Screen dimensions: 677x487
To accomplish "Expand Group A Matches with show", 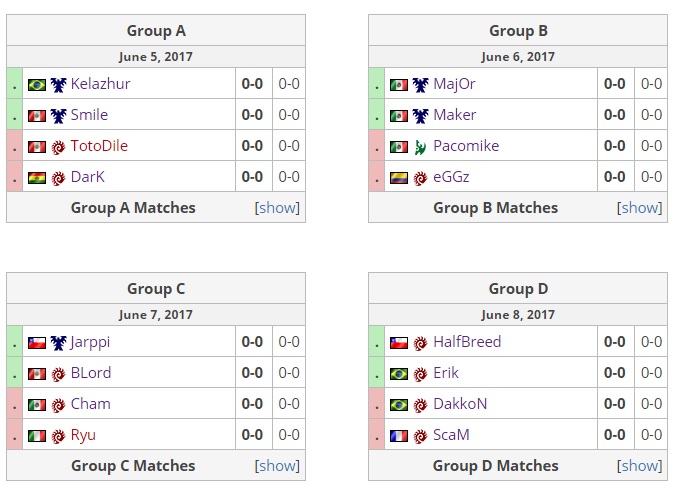I will click(x=277, y=208).
